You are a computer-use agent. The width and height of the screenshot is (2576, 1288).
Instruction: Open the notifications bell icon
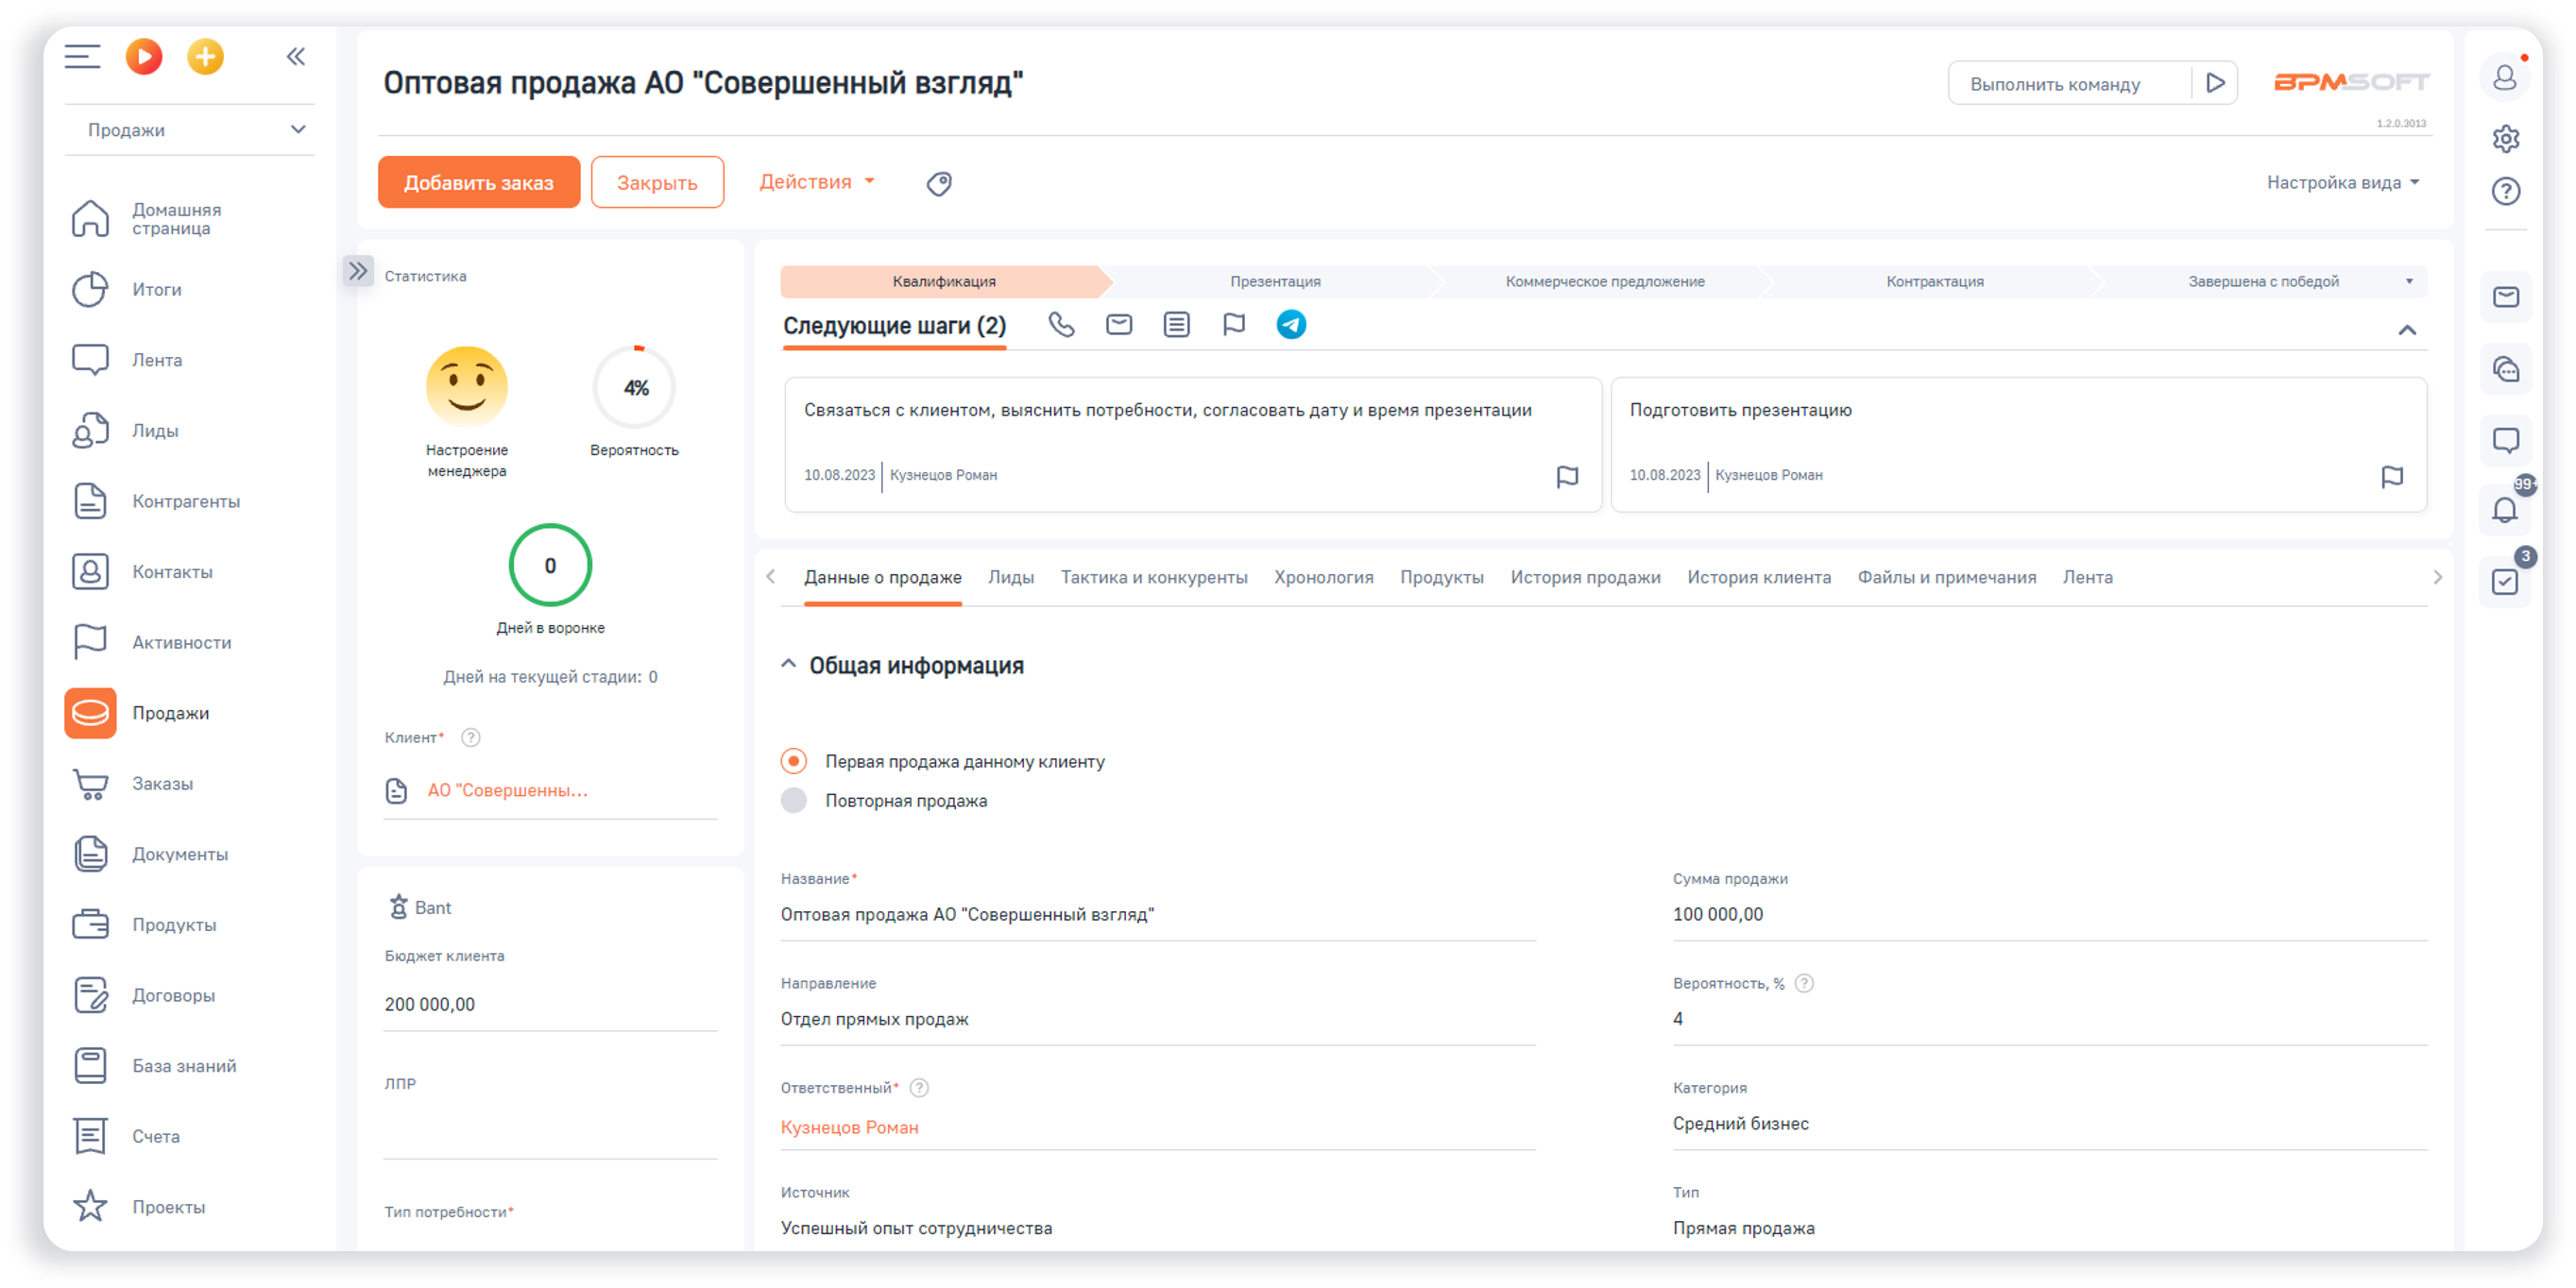point(2505,511)
